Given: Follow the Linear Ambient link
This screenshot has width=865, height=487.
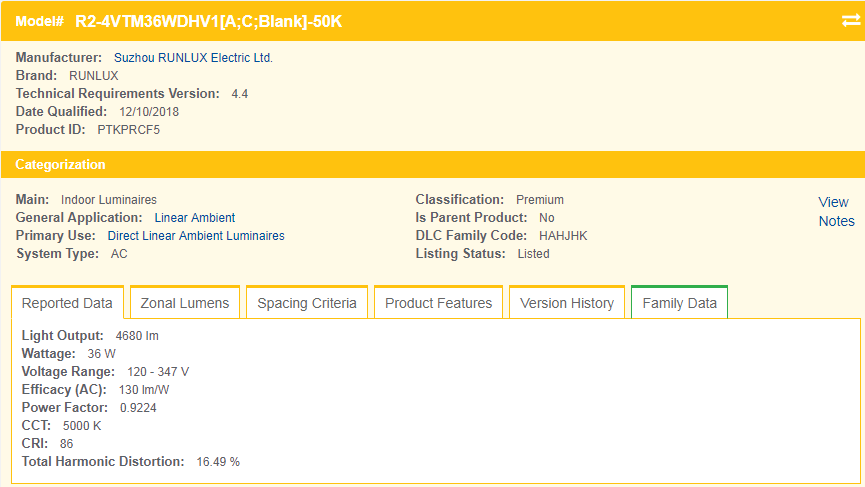Looking at the screenshot, I should [x=195, y=218].
